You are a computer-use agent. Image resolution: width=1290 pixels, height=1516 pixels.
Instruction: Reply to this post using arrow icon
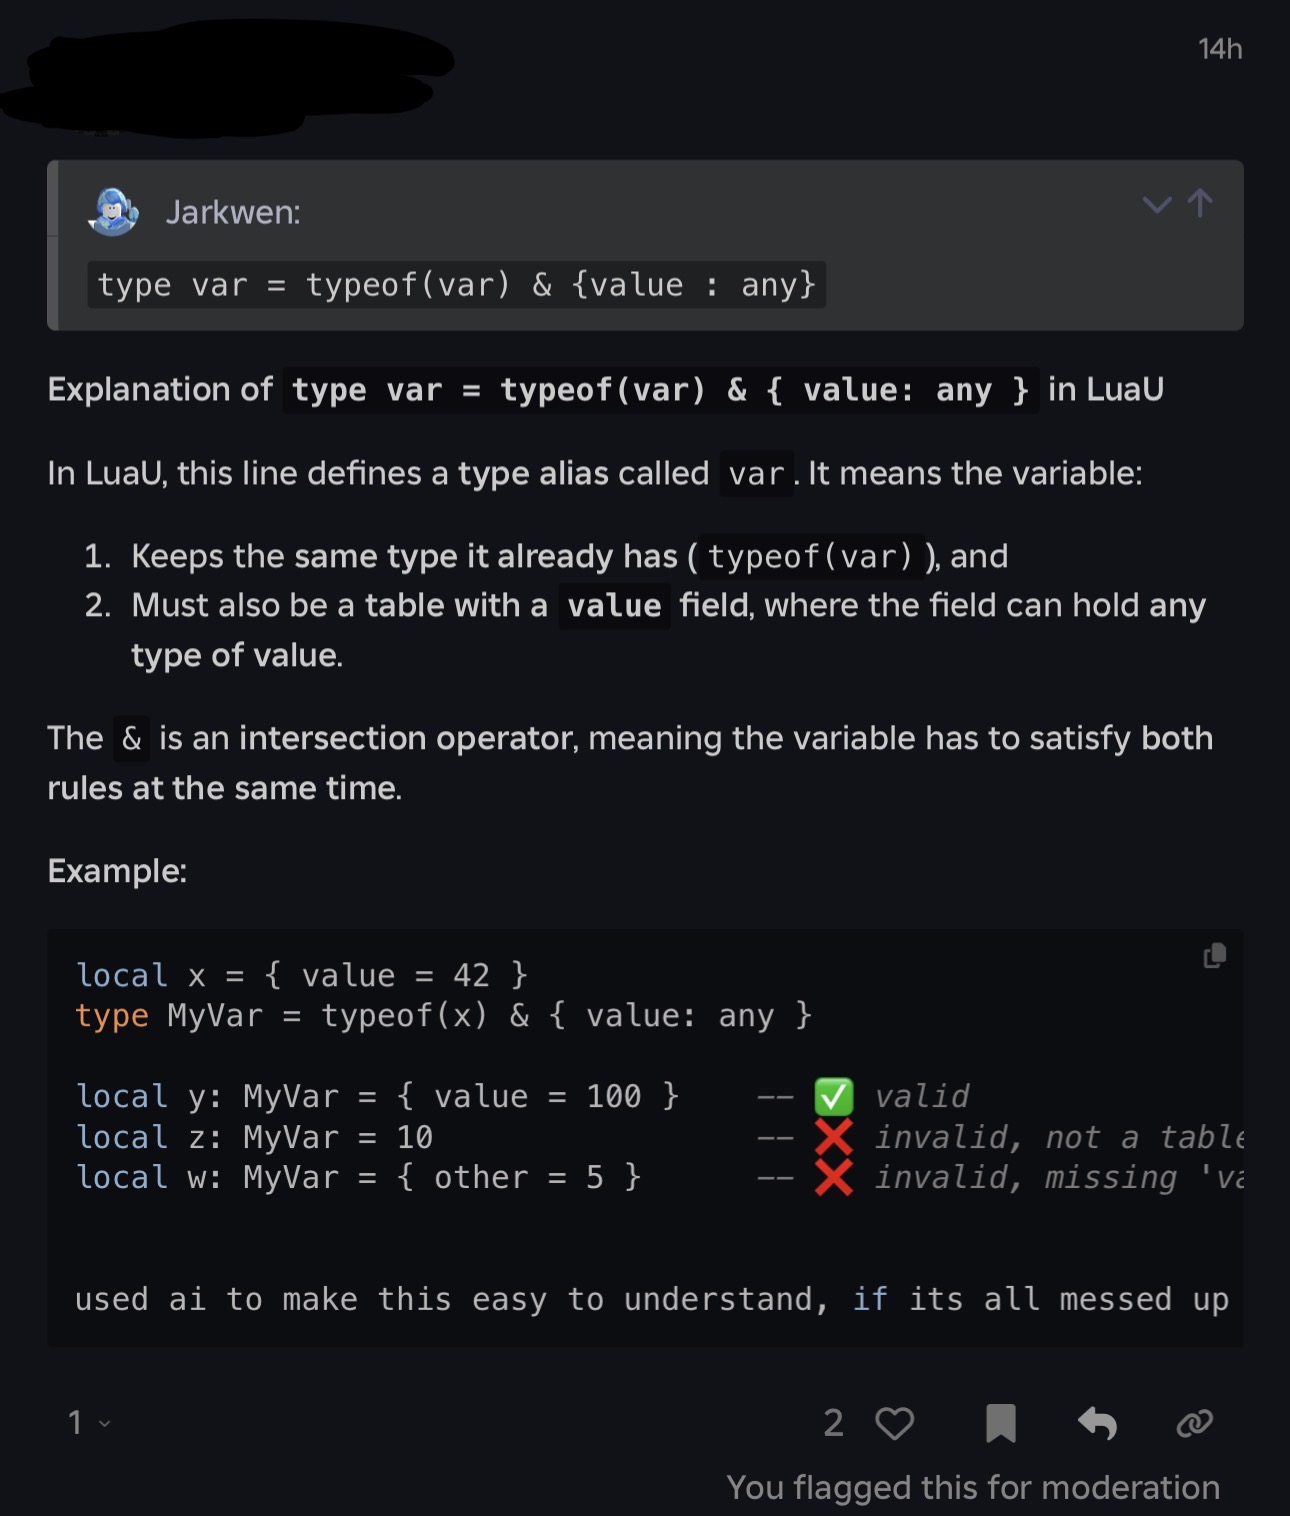(1097, 1423)
